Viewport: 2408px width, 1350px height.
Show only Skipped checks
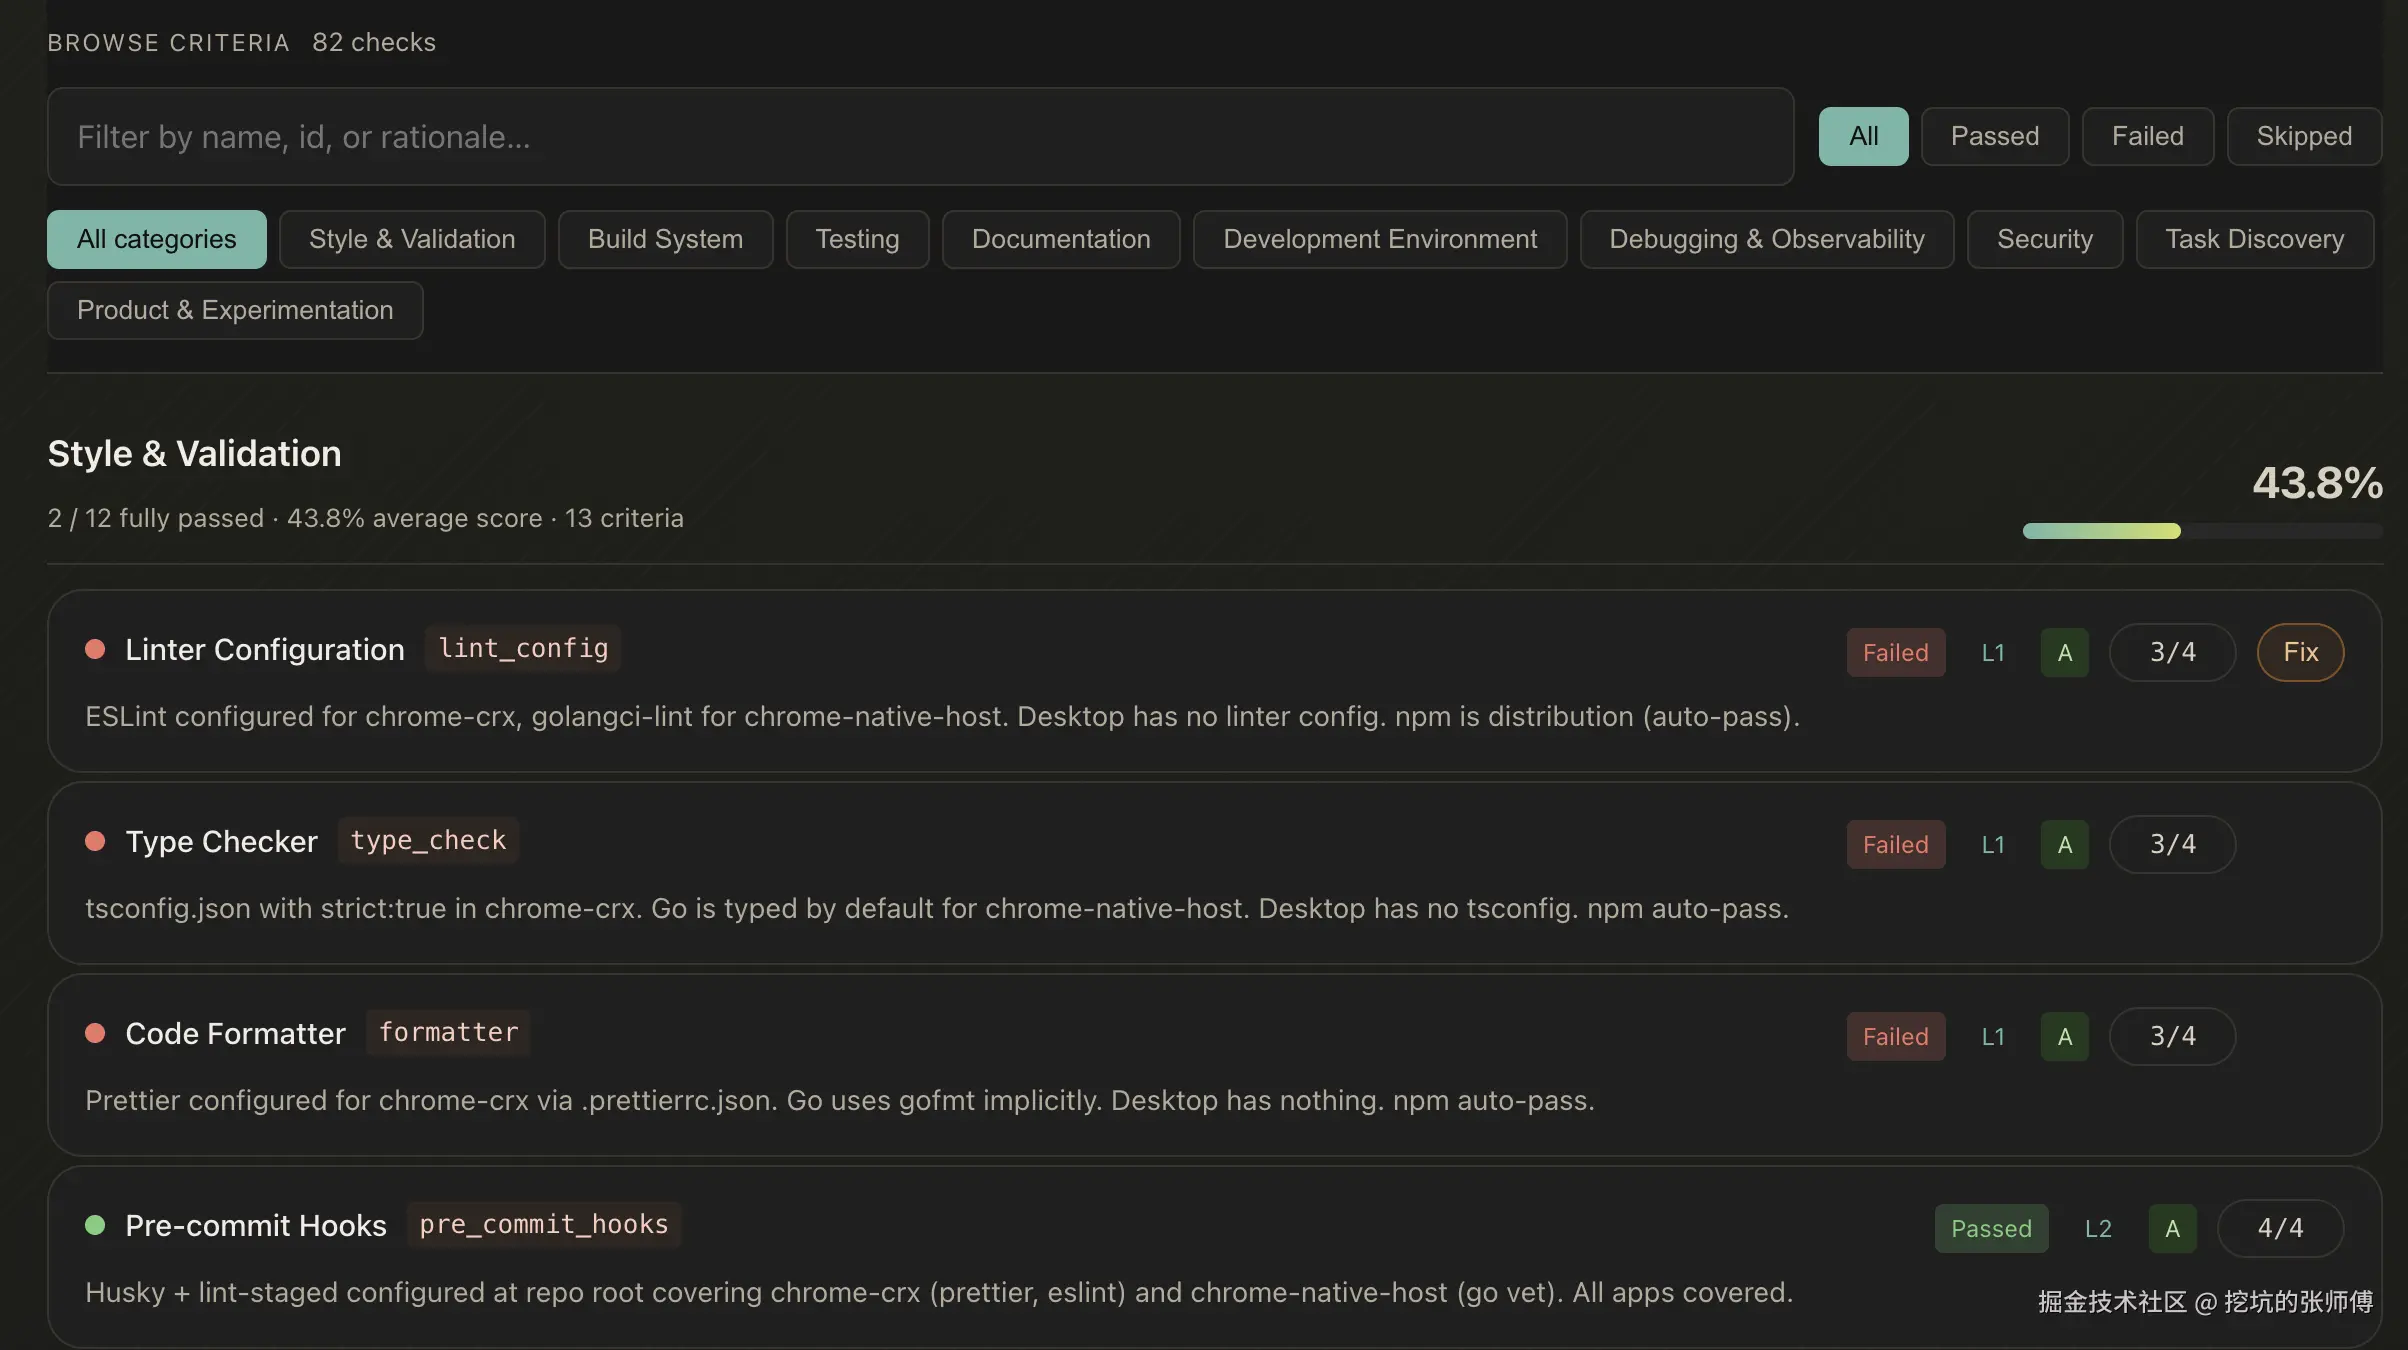(2304, 136)
